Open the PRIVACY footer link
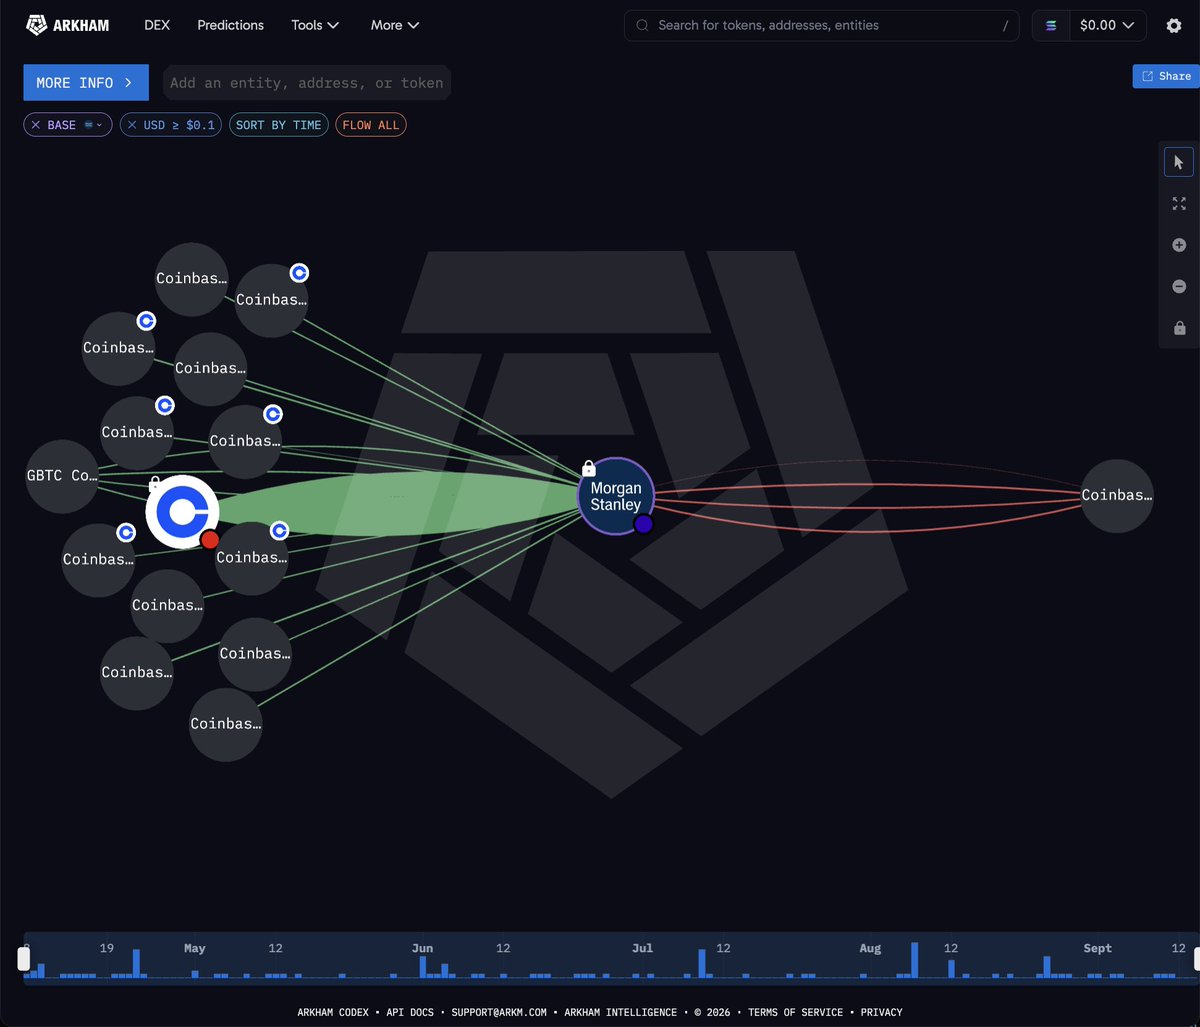Image resolution: width=1200 pixels, height=1027 pixels. tap(881, 1012)
